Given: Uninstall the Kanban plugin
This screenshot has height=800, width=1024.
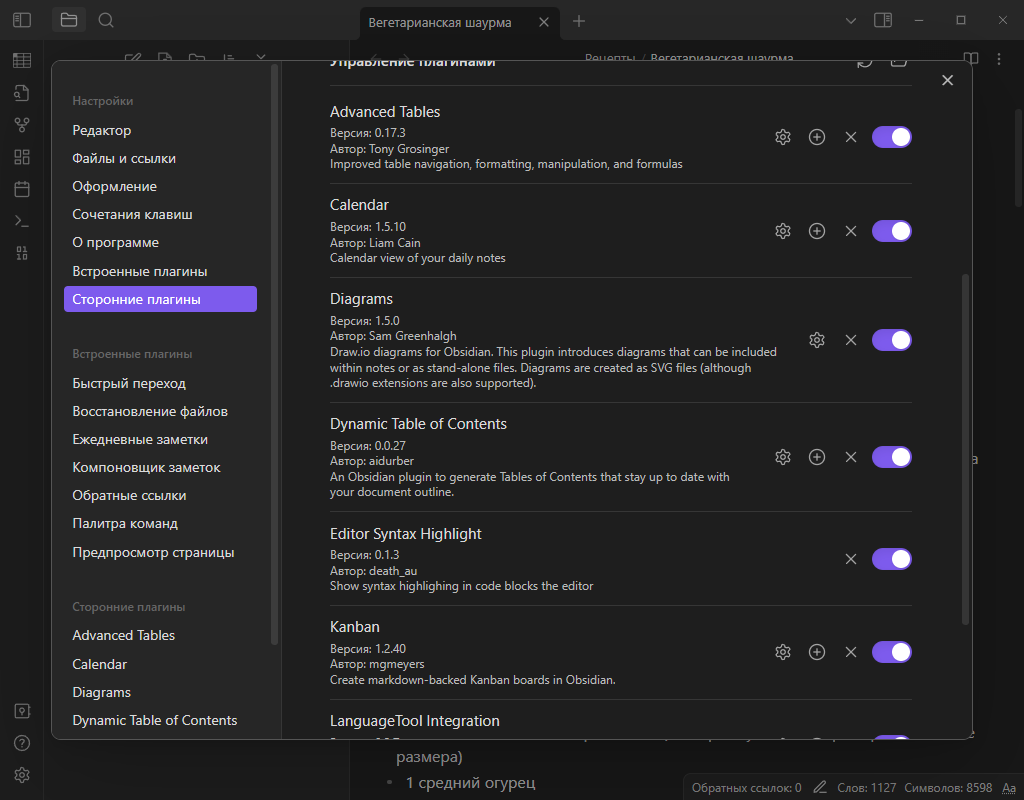Looking at the screenshot, I should pyautogui.click(x=850, y=652).
